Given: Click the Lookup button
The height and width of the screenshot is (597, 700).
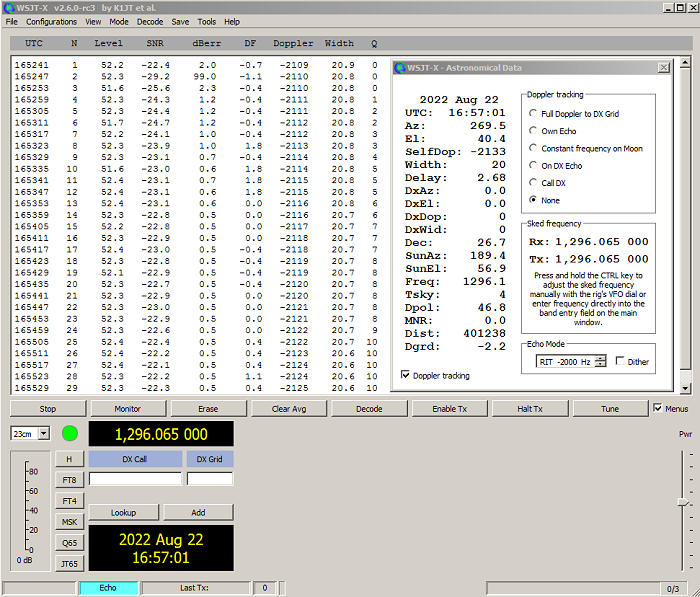Looking at the screenshot, I should pos(124,513).
